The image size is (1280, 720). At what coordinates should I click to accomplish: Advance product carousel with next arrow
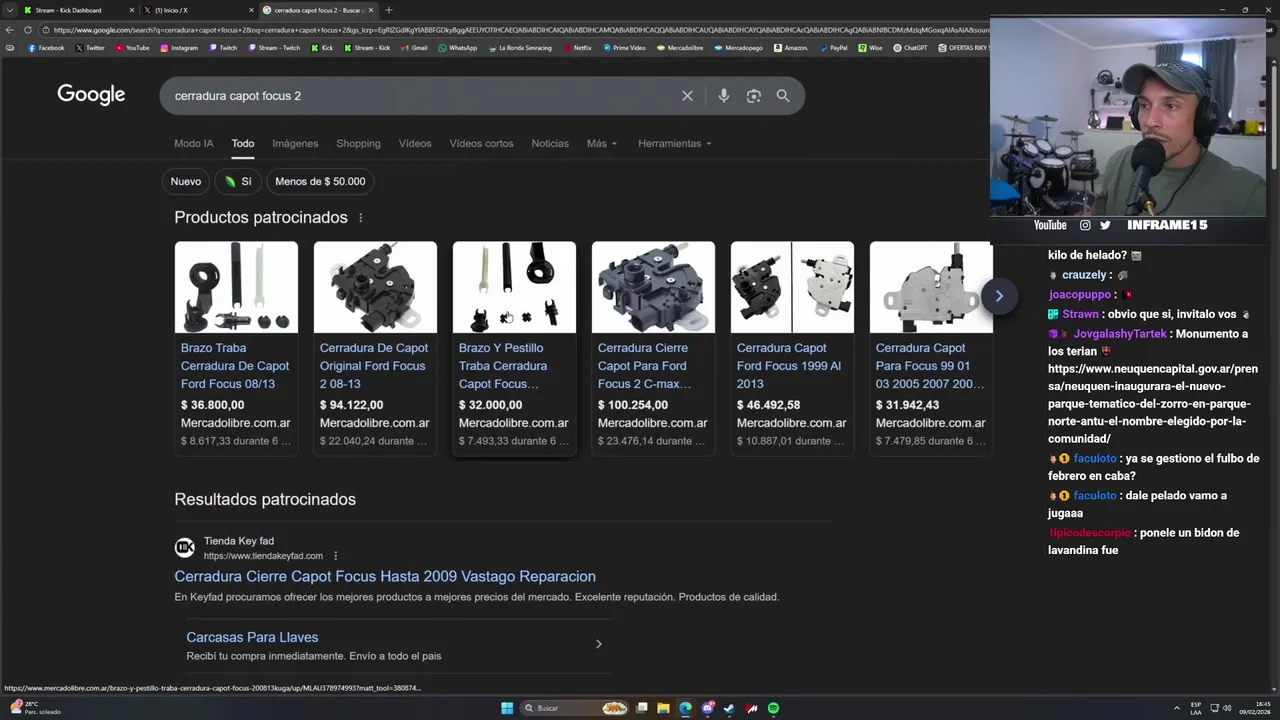[998, 296]
